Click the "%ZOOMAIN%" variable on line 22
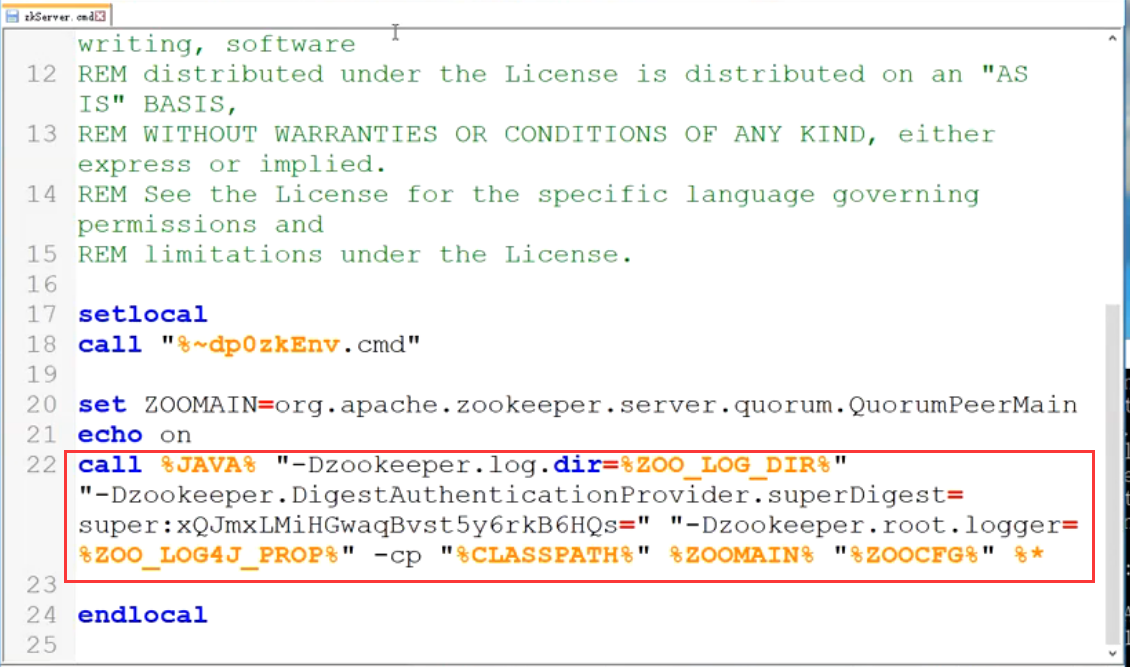The width and height of the screenshot is (1130, 667). tap(741, 555)
